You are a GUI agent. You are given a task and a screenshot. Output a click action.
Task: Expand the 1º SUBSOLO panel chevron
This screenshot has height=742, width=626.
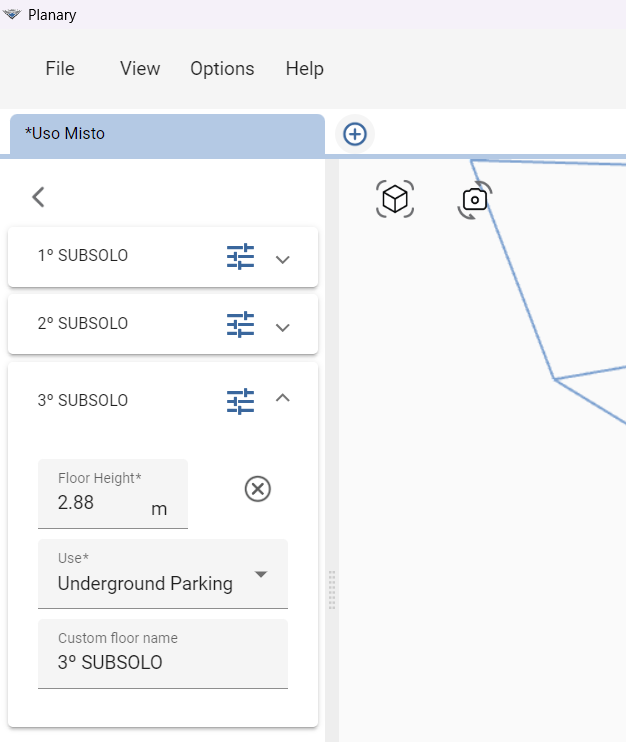coord(282,259)
